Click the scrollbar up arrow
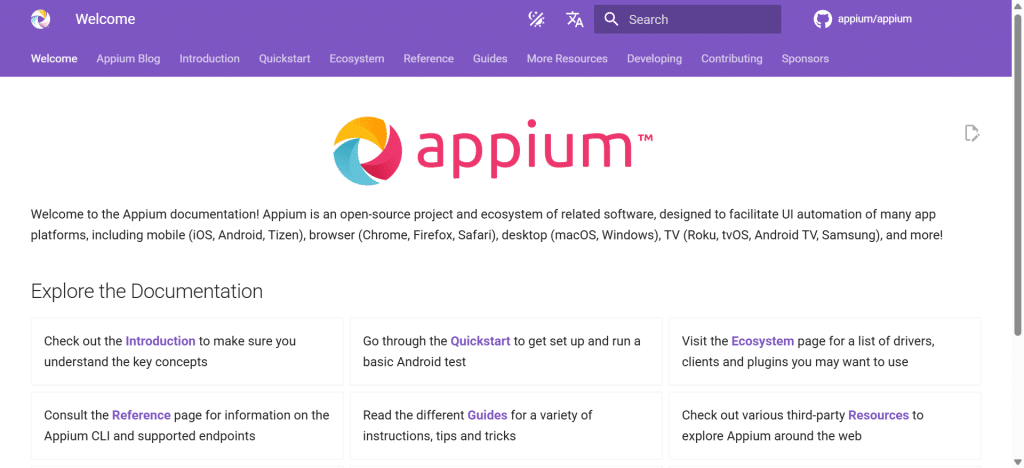 pos(1018,5)
